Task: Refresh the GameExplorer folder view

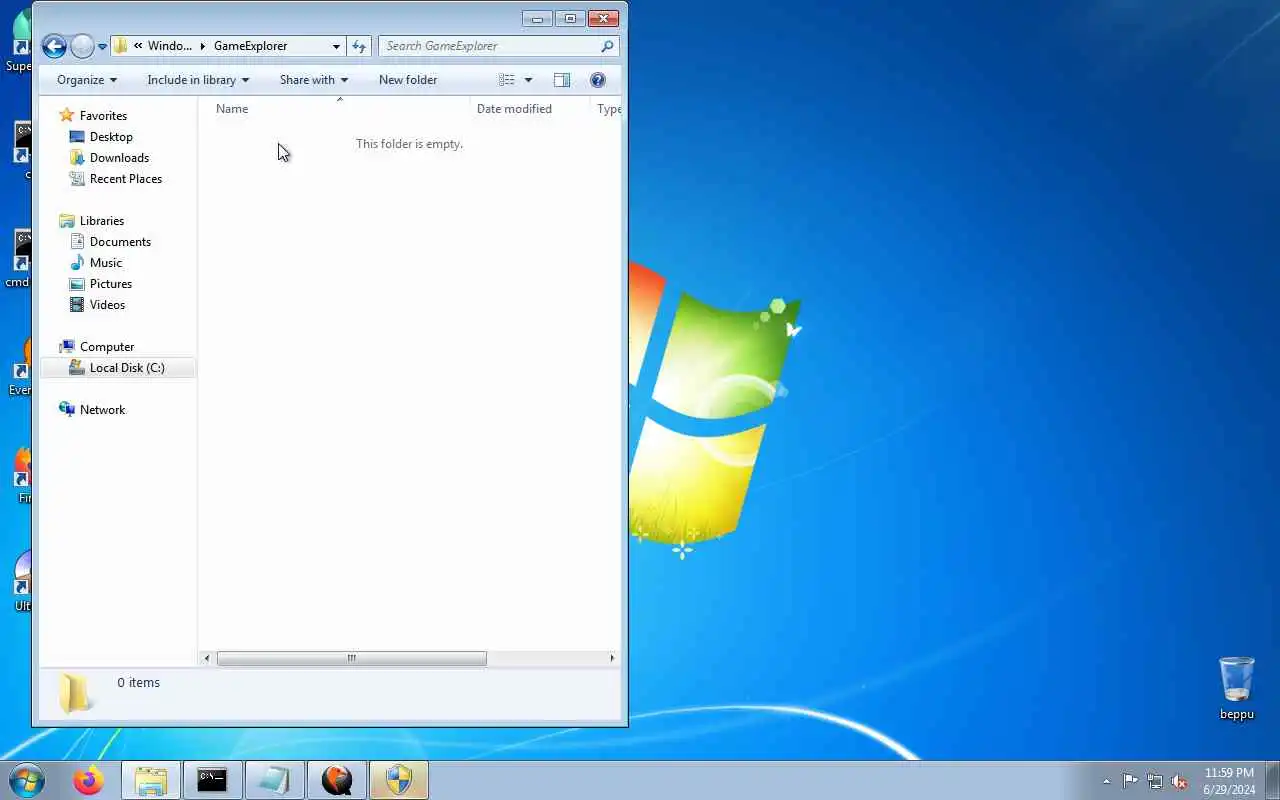Action: tap(360, 46)
